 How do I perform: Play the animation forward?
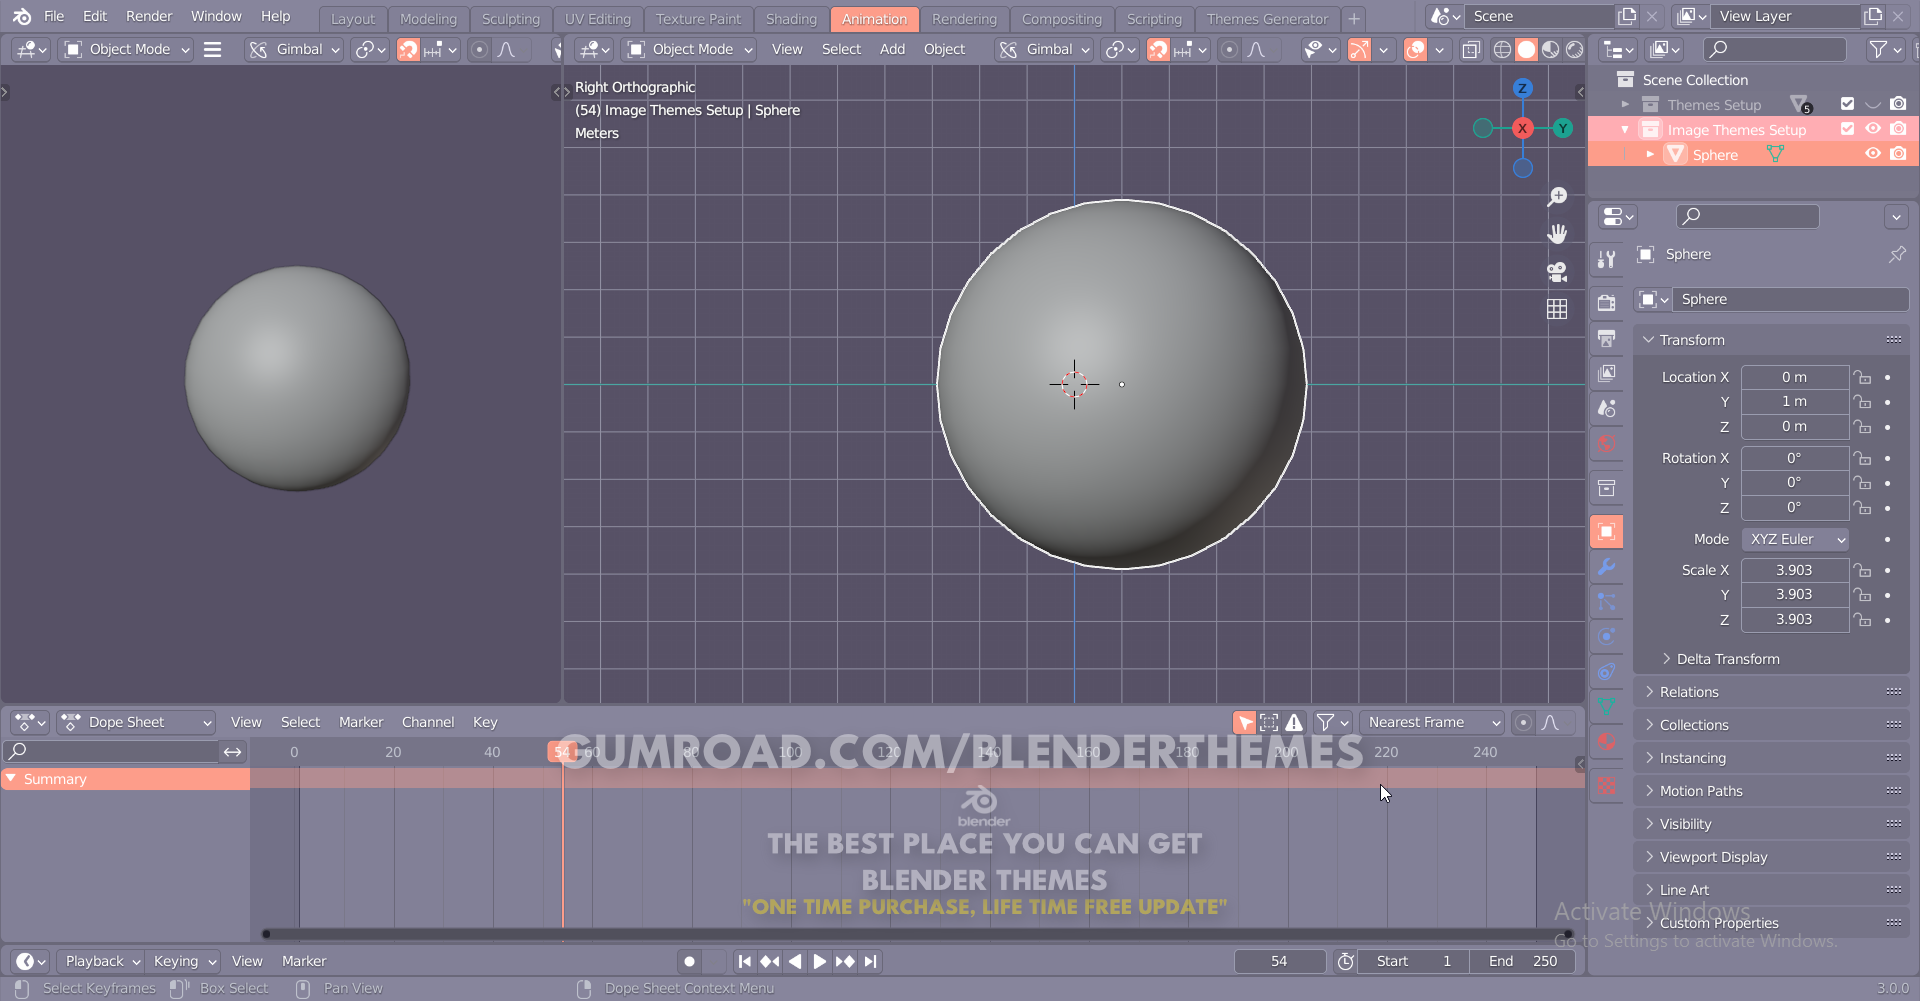(x=820, y=961)
